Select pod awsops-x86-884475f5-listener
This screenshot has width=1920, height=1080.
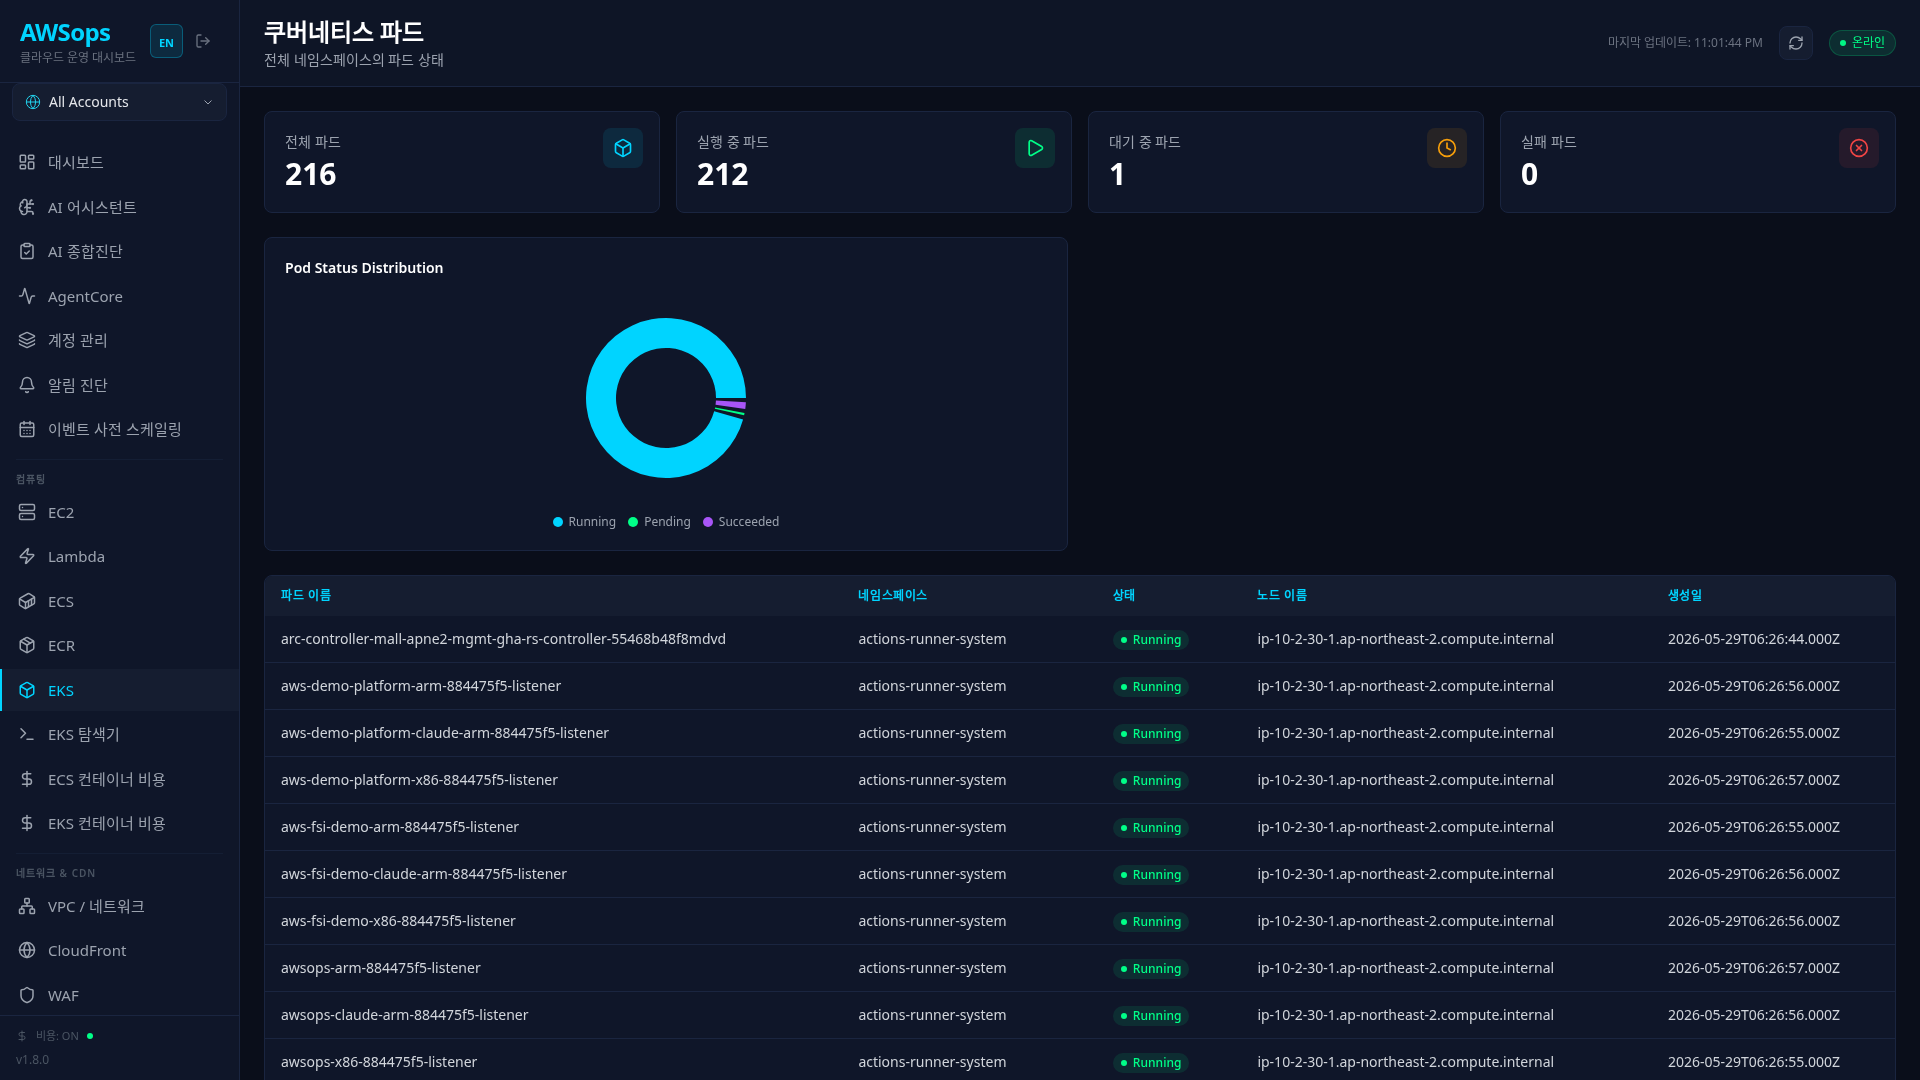click(x=1080, y=1060)
